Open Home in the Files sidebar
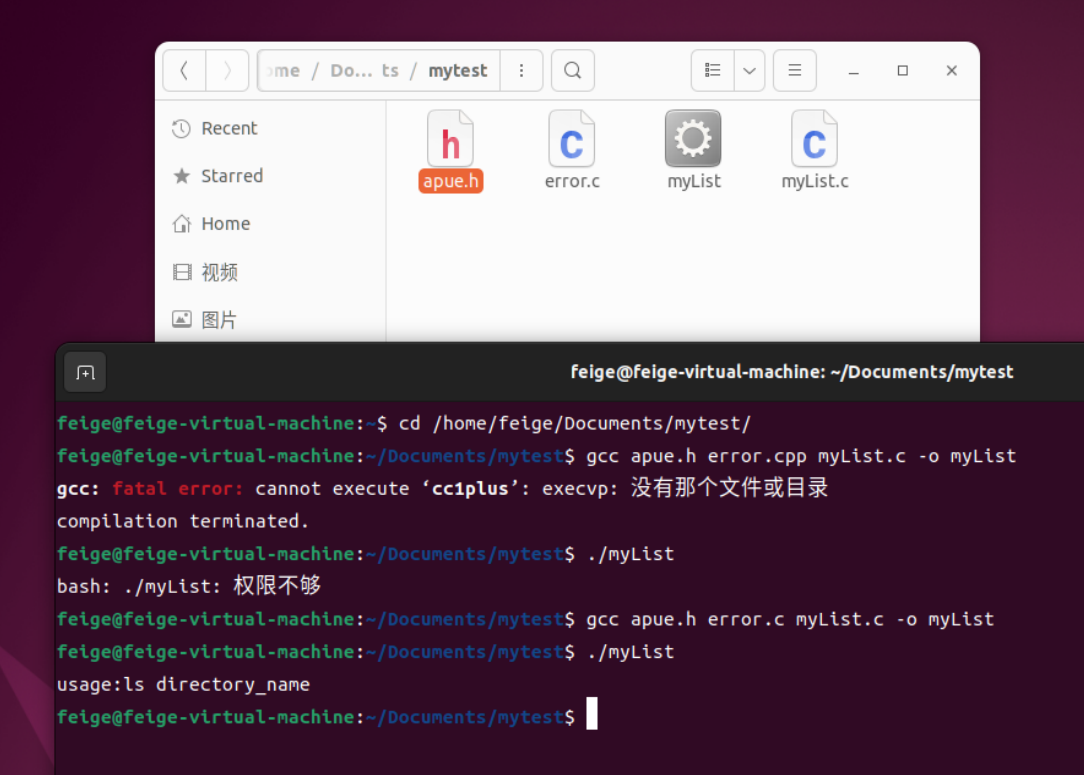 click(270, 224)
